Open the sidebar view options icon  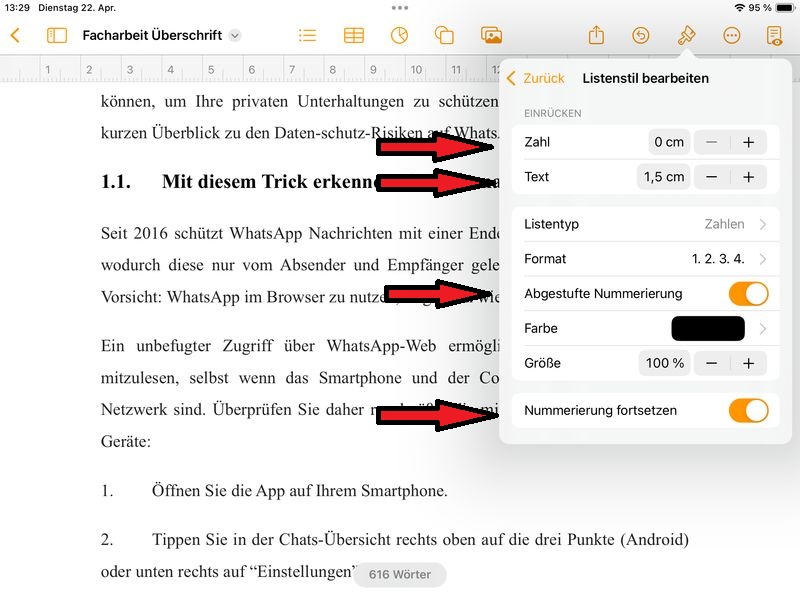point(57,35)
